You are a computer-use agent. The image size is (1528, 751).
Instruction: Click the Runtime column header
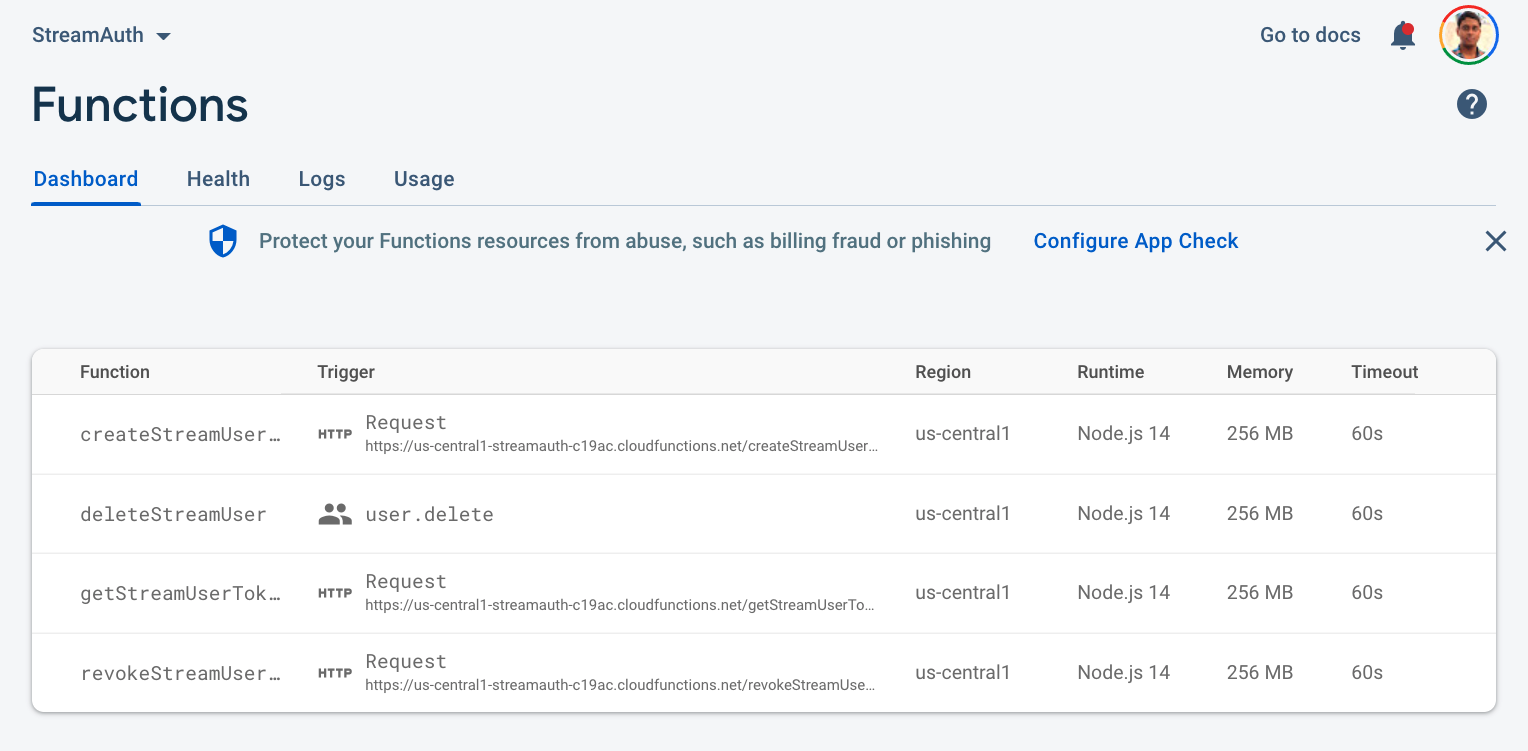tap(1110, 372)
